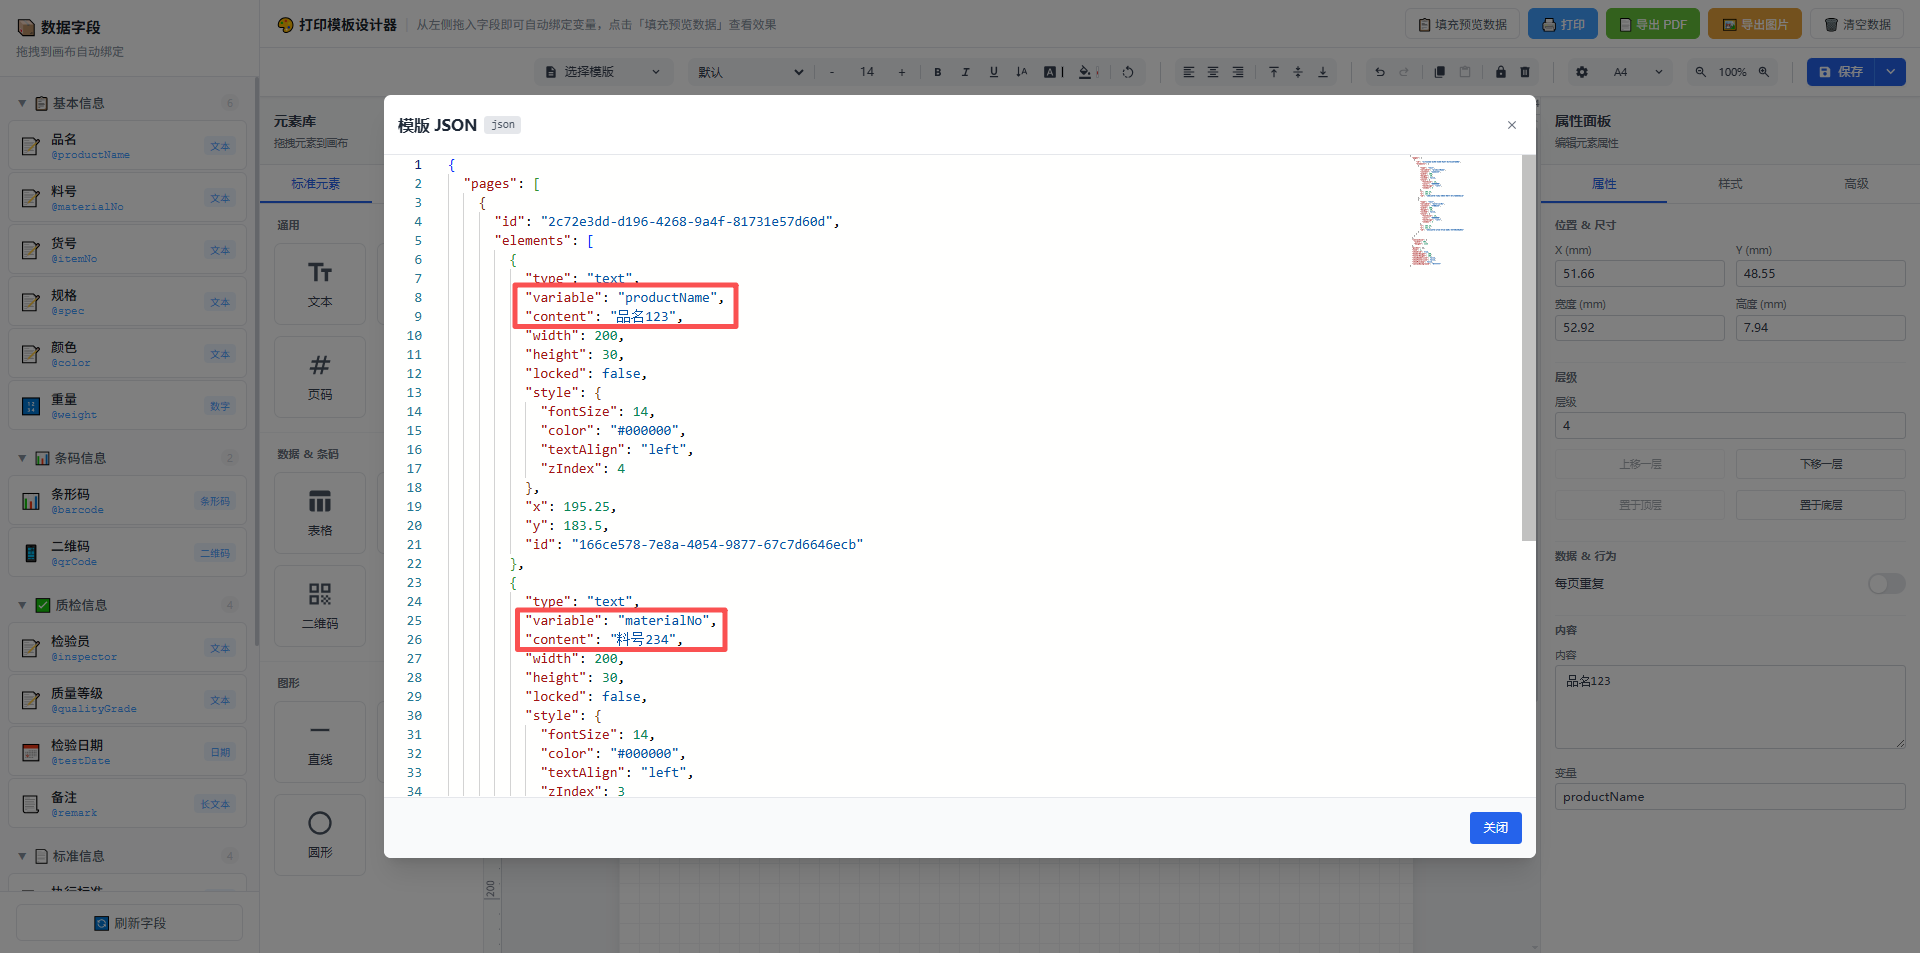Switch to the 样式 tab

point(1730,184)
